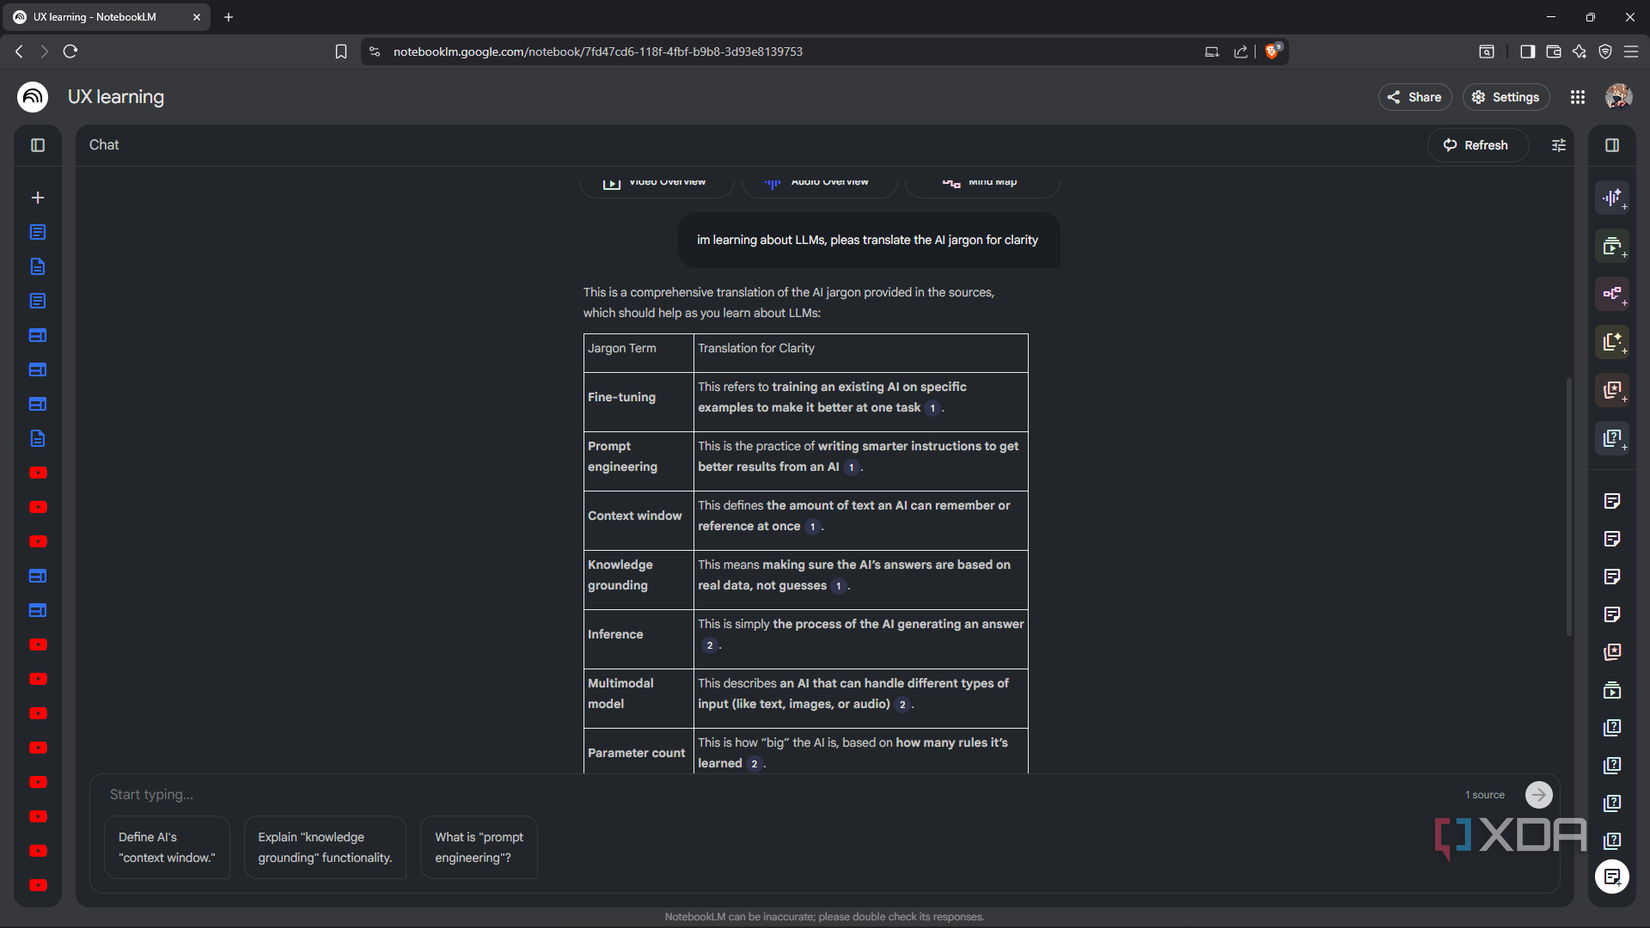Open Brave Wallet icon

pos(1553,51)
